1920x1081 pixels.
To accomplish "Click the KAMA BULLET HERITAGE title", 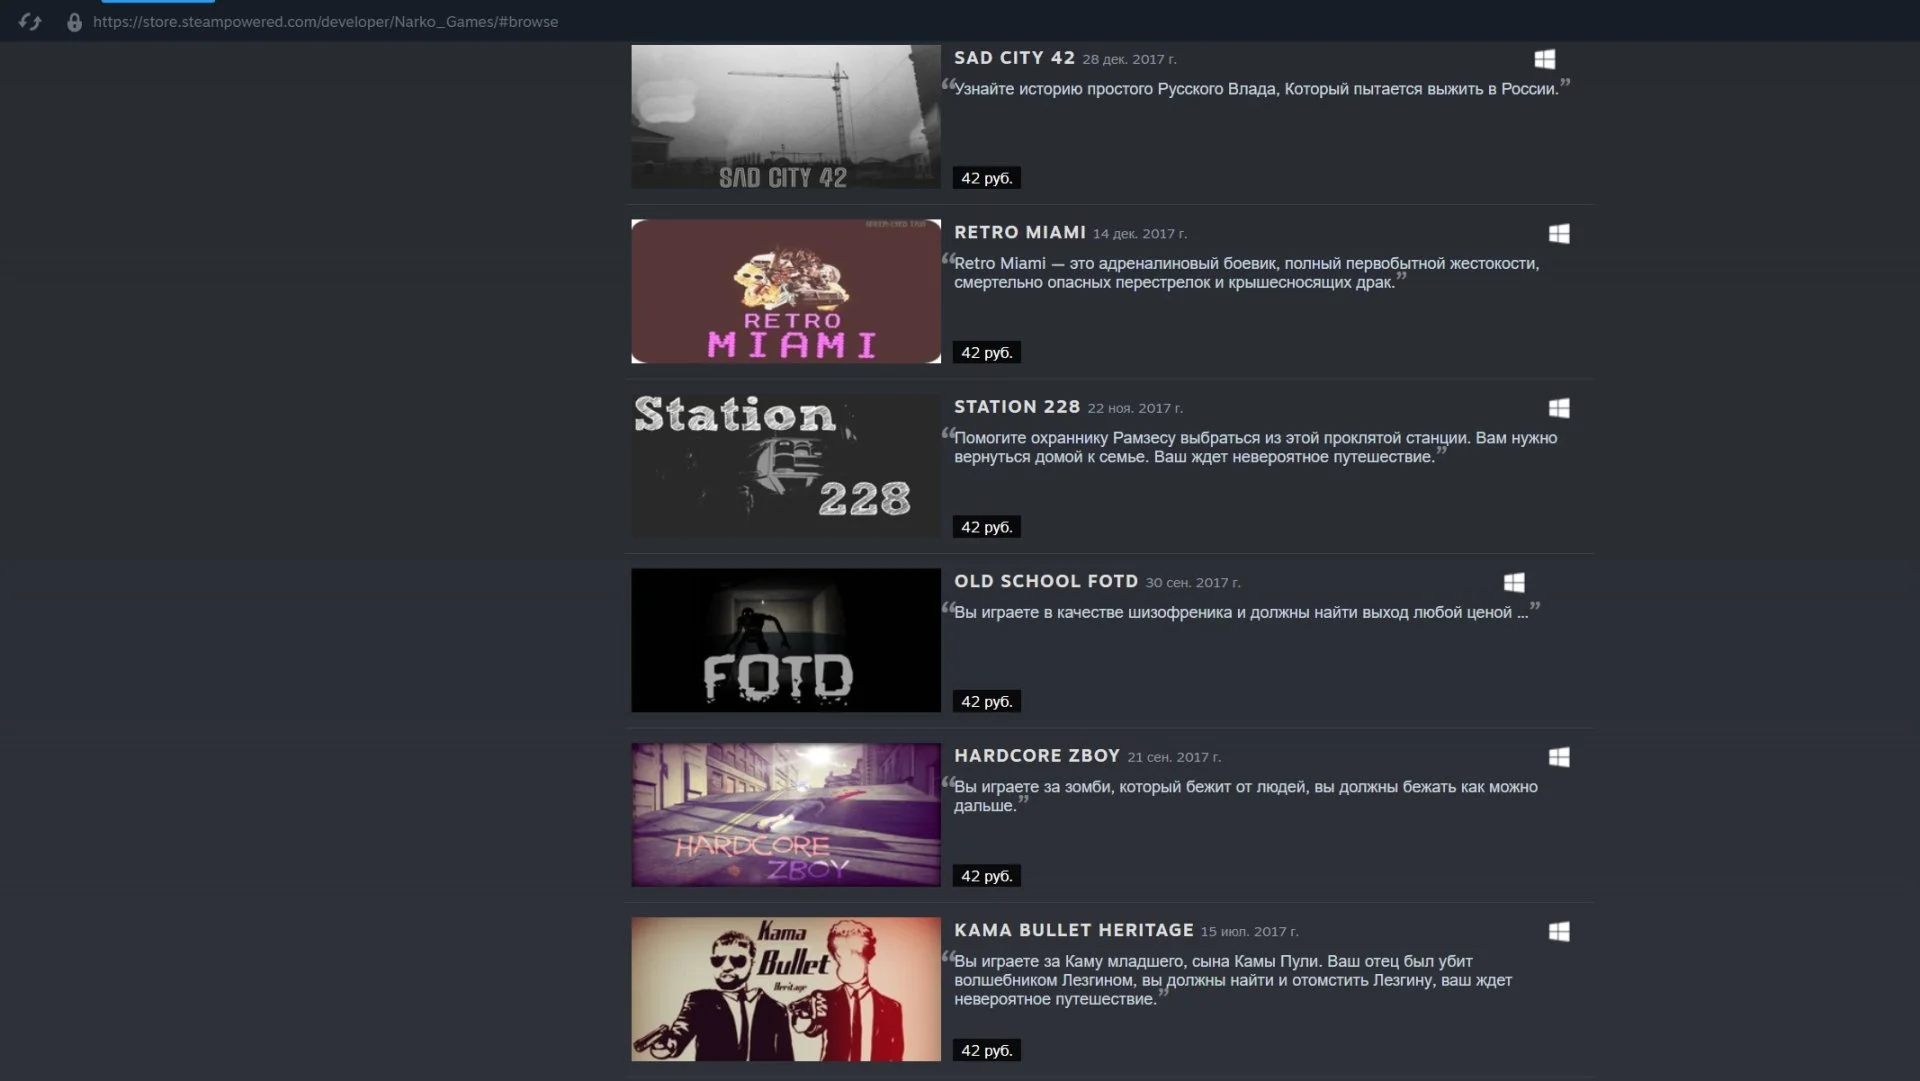I will [1073, 930].
